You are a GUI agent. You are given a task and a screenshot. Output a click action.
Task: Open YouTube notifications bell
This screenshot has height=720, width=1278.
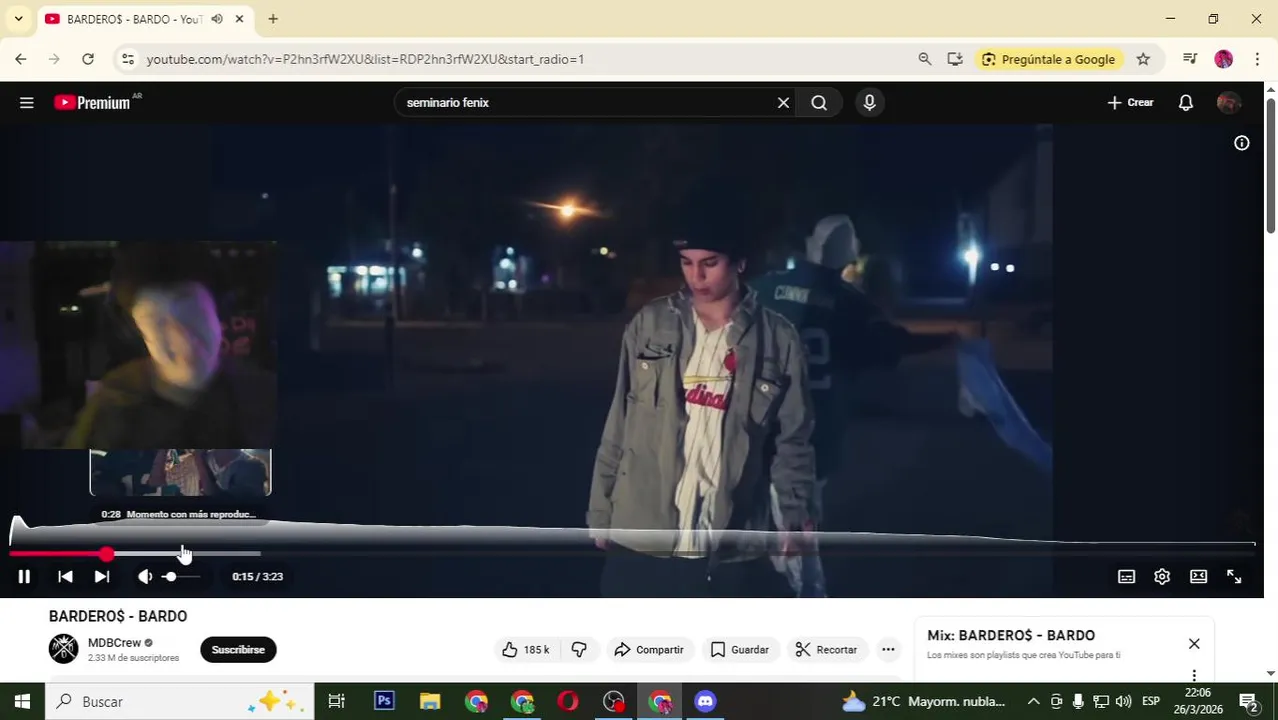(1185, 102)
